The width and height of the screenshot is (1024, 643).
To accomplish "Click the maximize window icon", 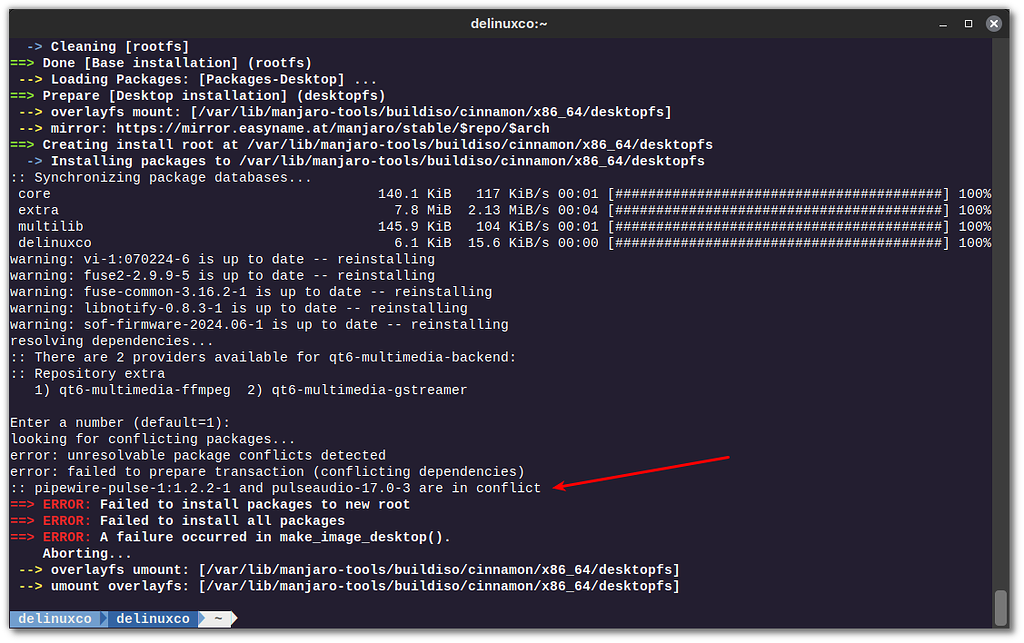I will coord(966,22).
